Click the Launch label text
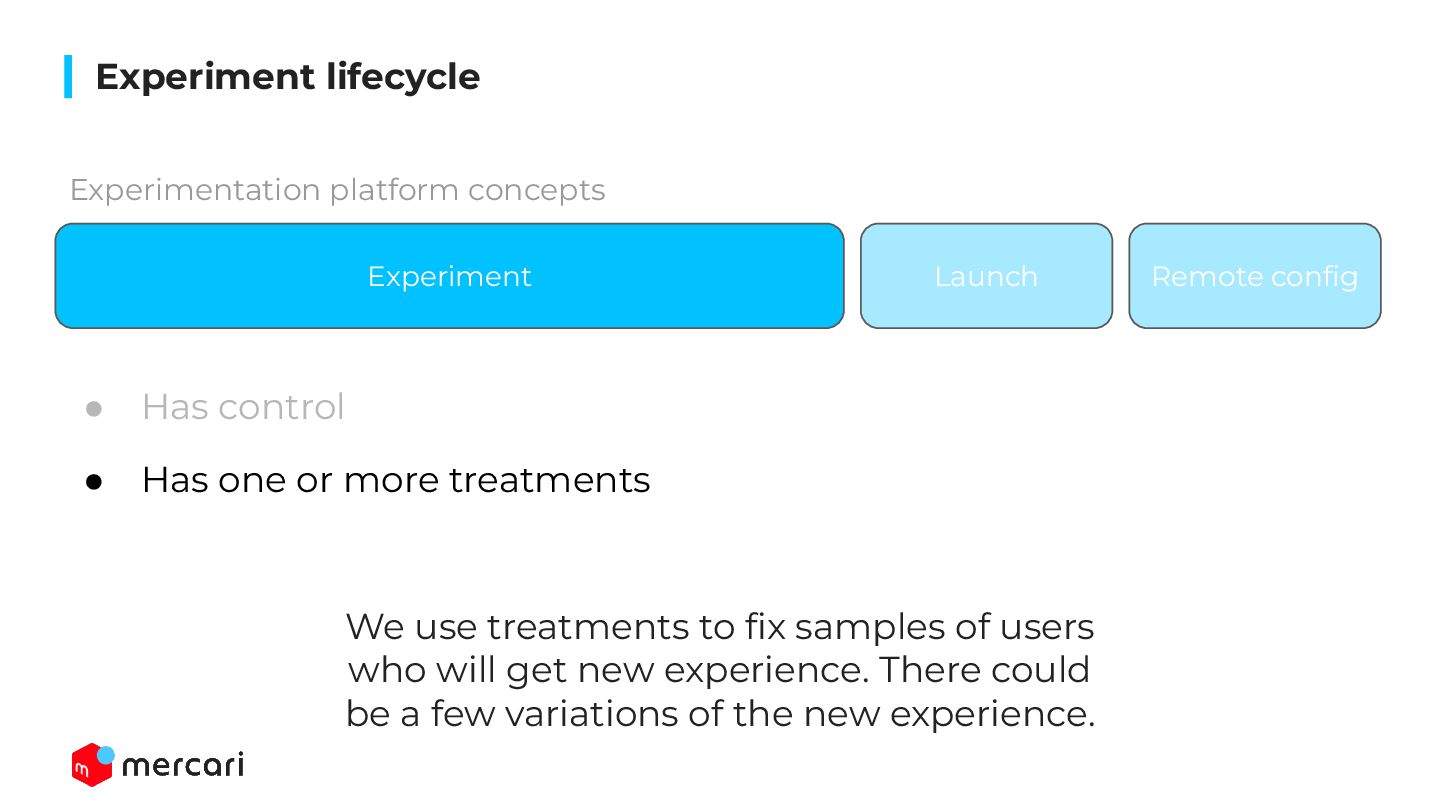 pyautogui.click(x=986, y=277)
